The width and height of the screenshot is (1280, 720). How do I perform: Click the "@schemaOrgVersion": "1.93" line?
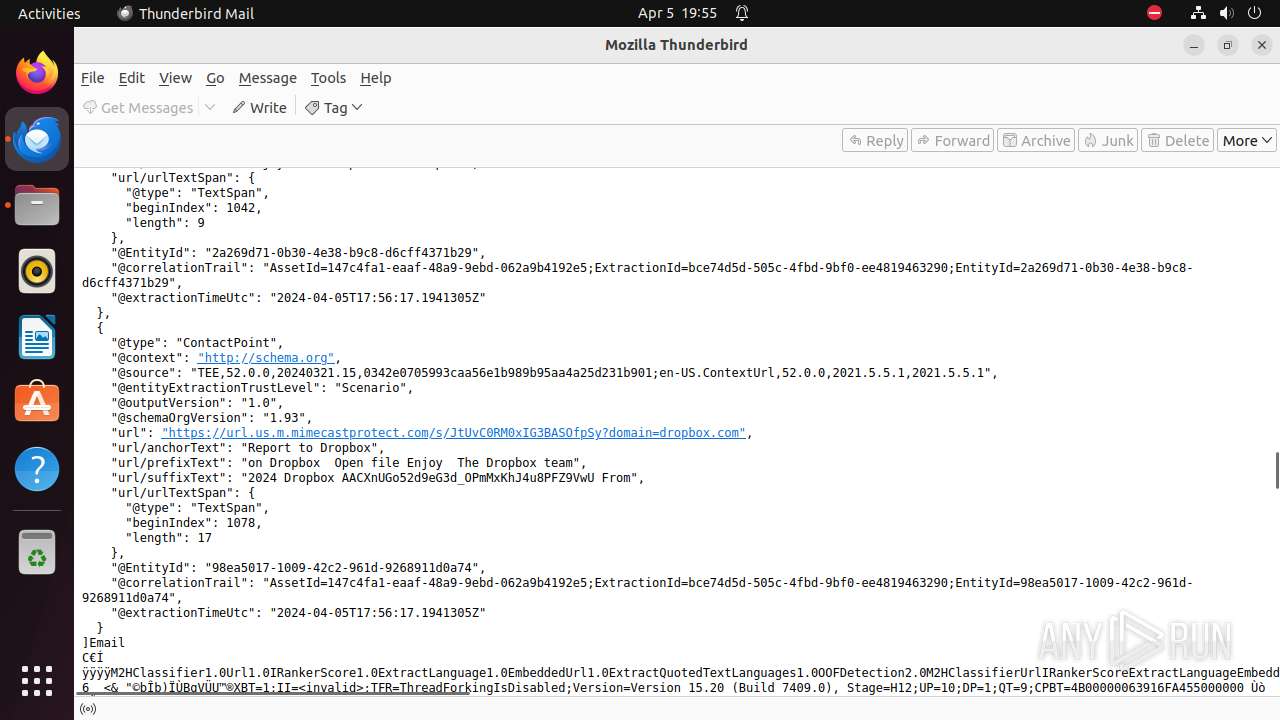[212, 417]
